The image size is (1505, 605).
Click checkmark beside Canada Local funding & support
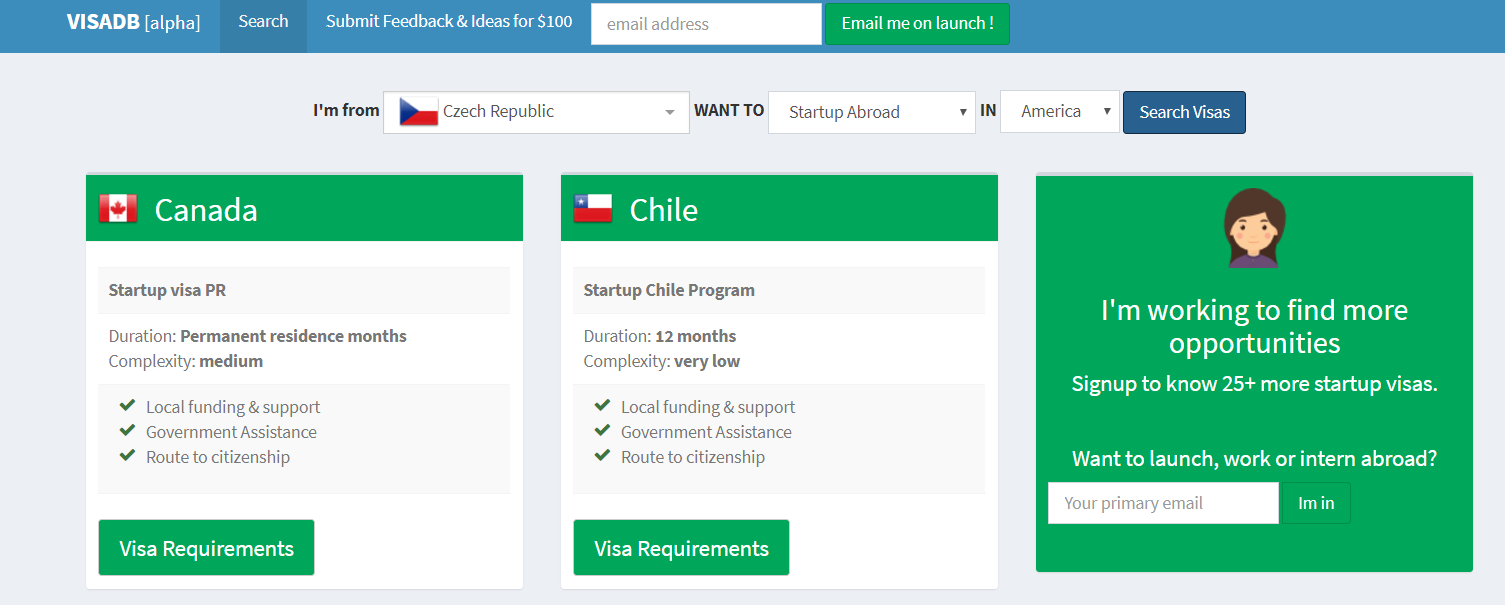pyautogui.click(x=127, y=406)
